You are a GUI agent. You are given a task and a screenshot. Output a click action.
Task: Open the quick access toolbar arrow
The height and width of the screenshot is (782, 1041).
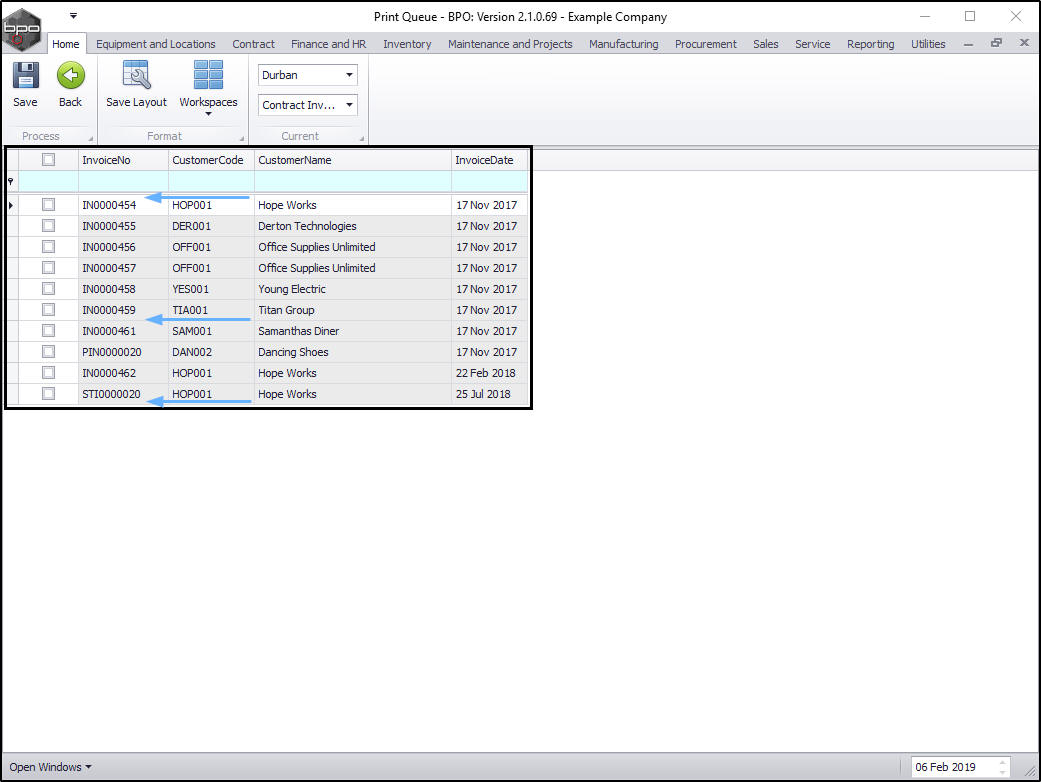click(x=73, y=15)
